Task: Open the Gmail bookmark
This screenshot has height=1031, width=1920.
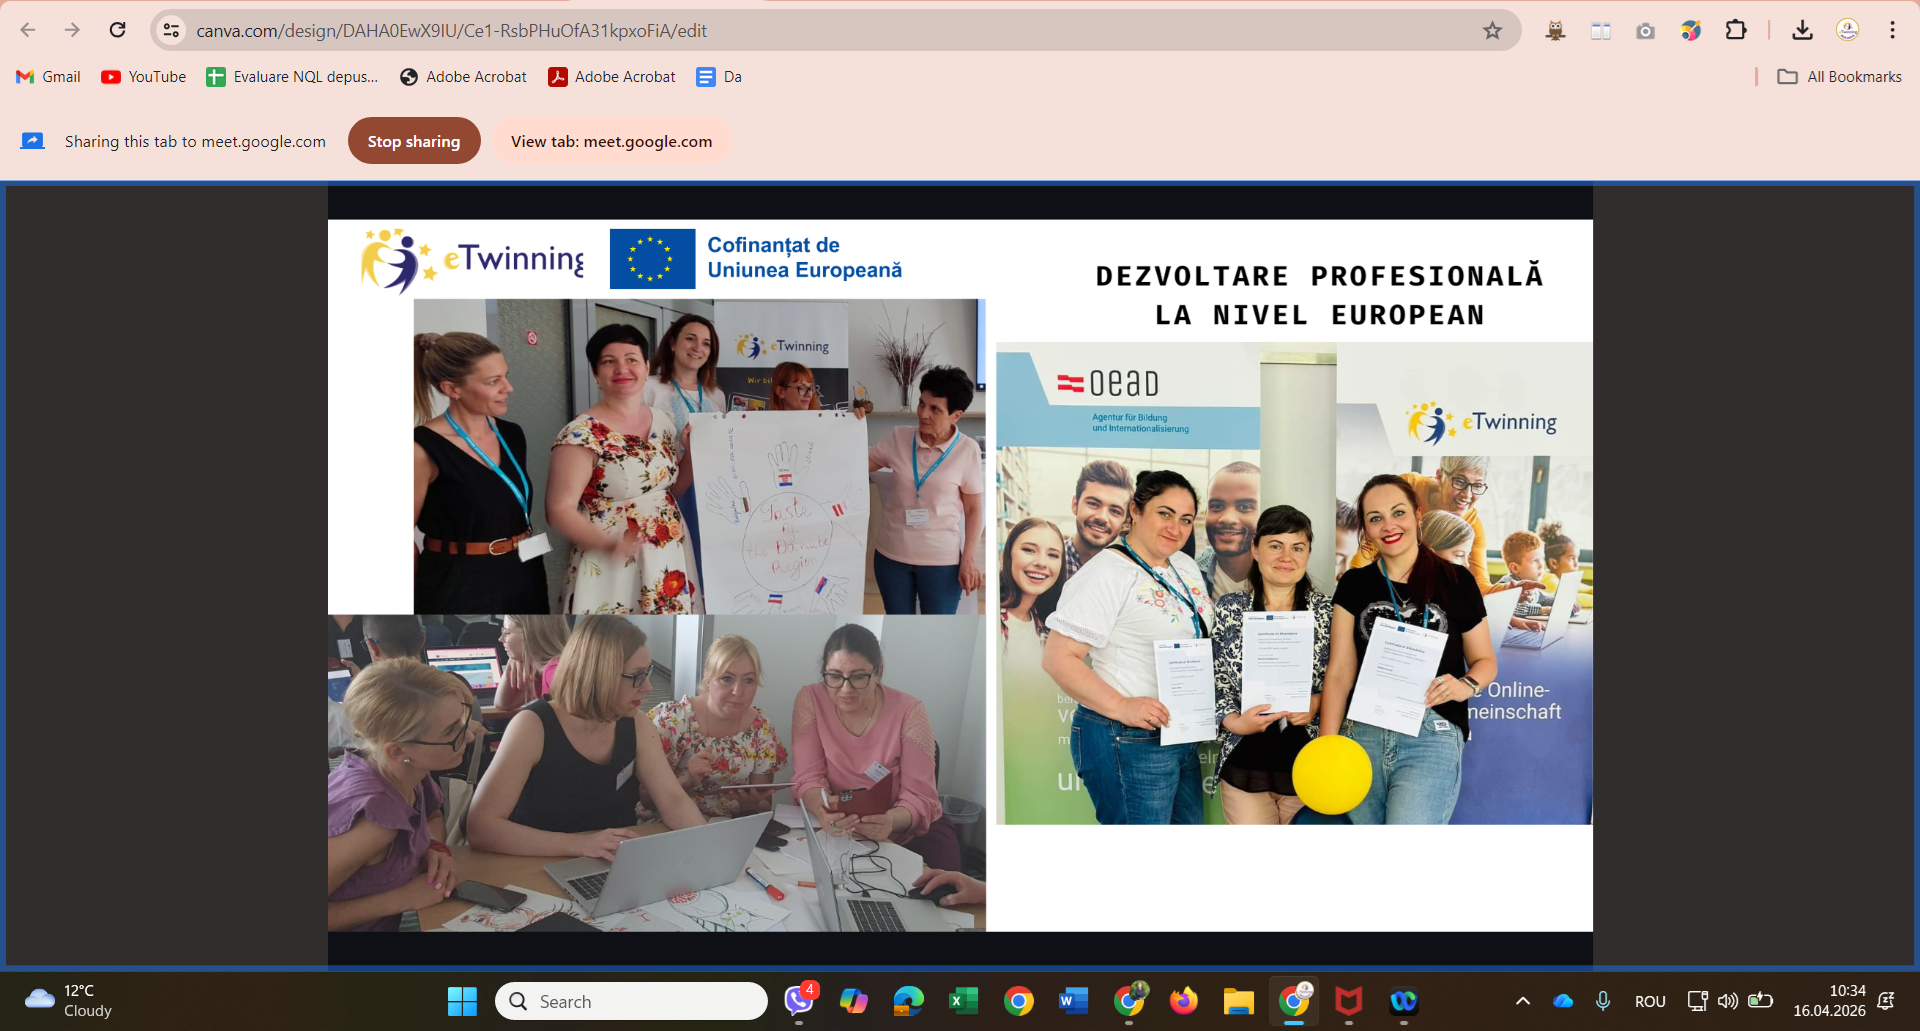Action: (49, 77)
